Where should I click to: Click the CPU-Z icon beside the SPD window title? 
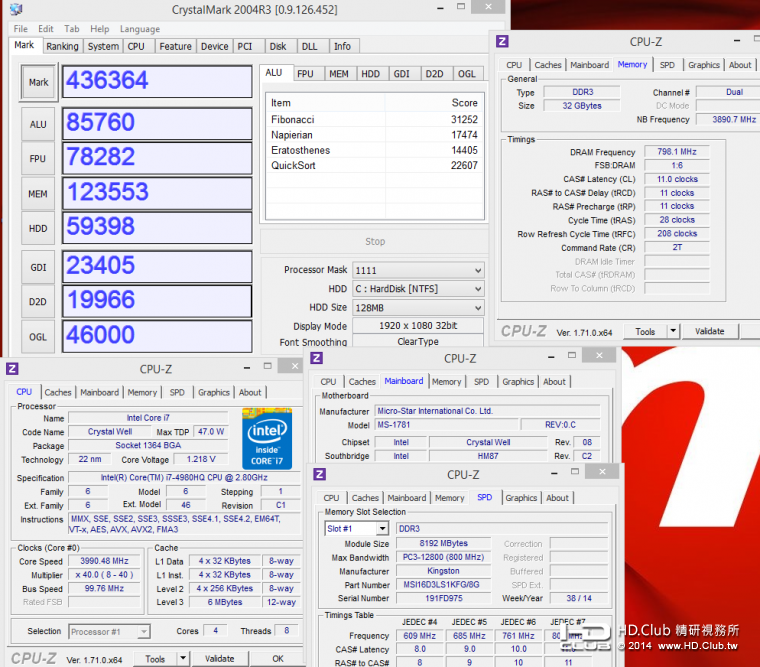point(320,474)
